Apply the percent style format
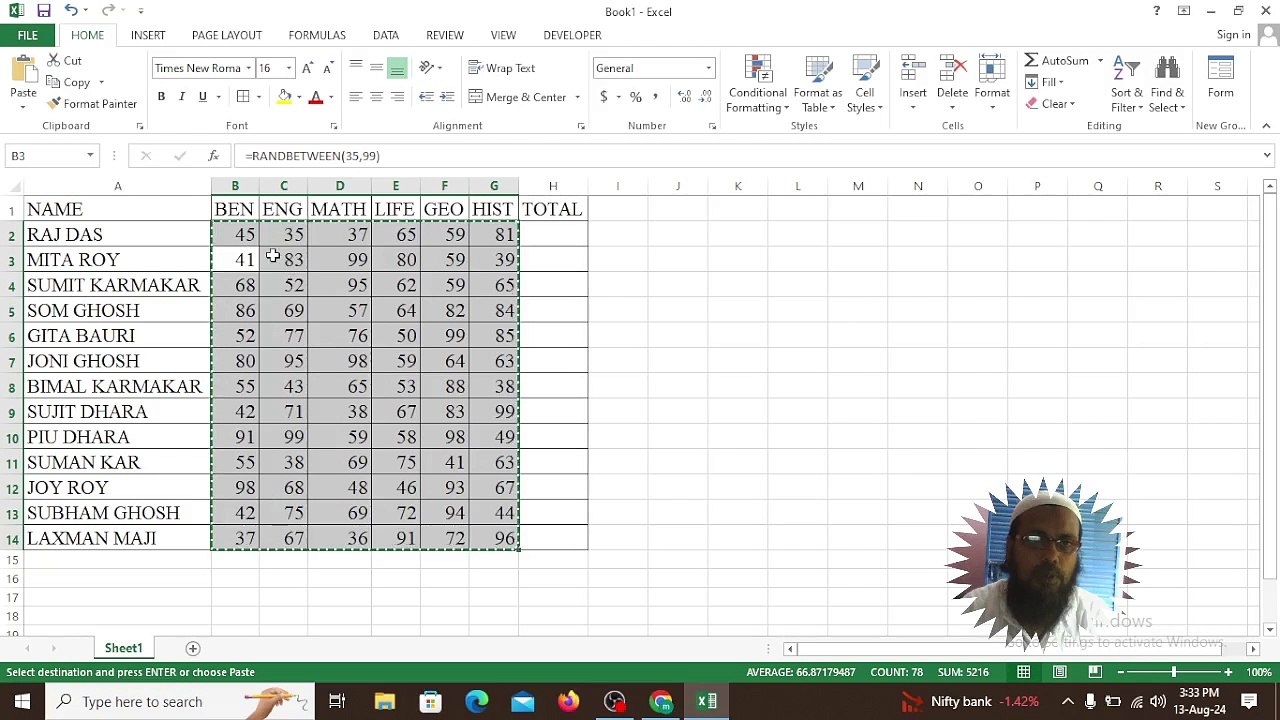The image size is (1280, 720). [x=635, y=97]
